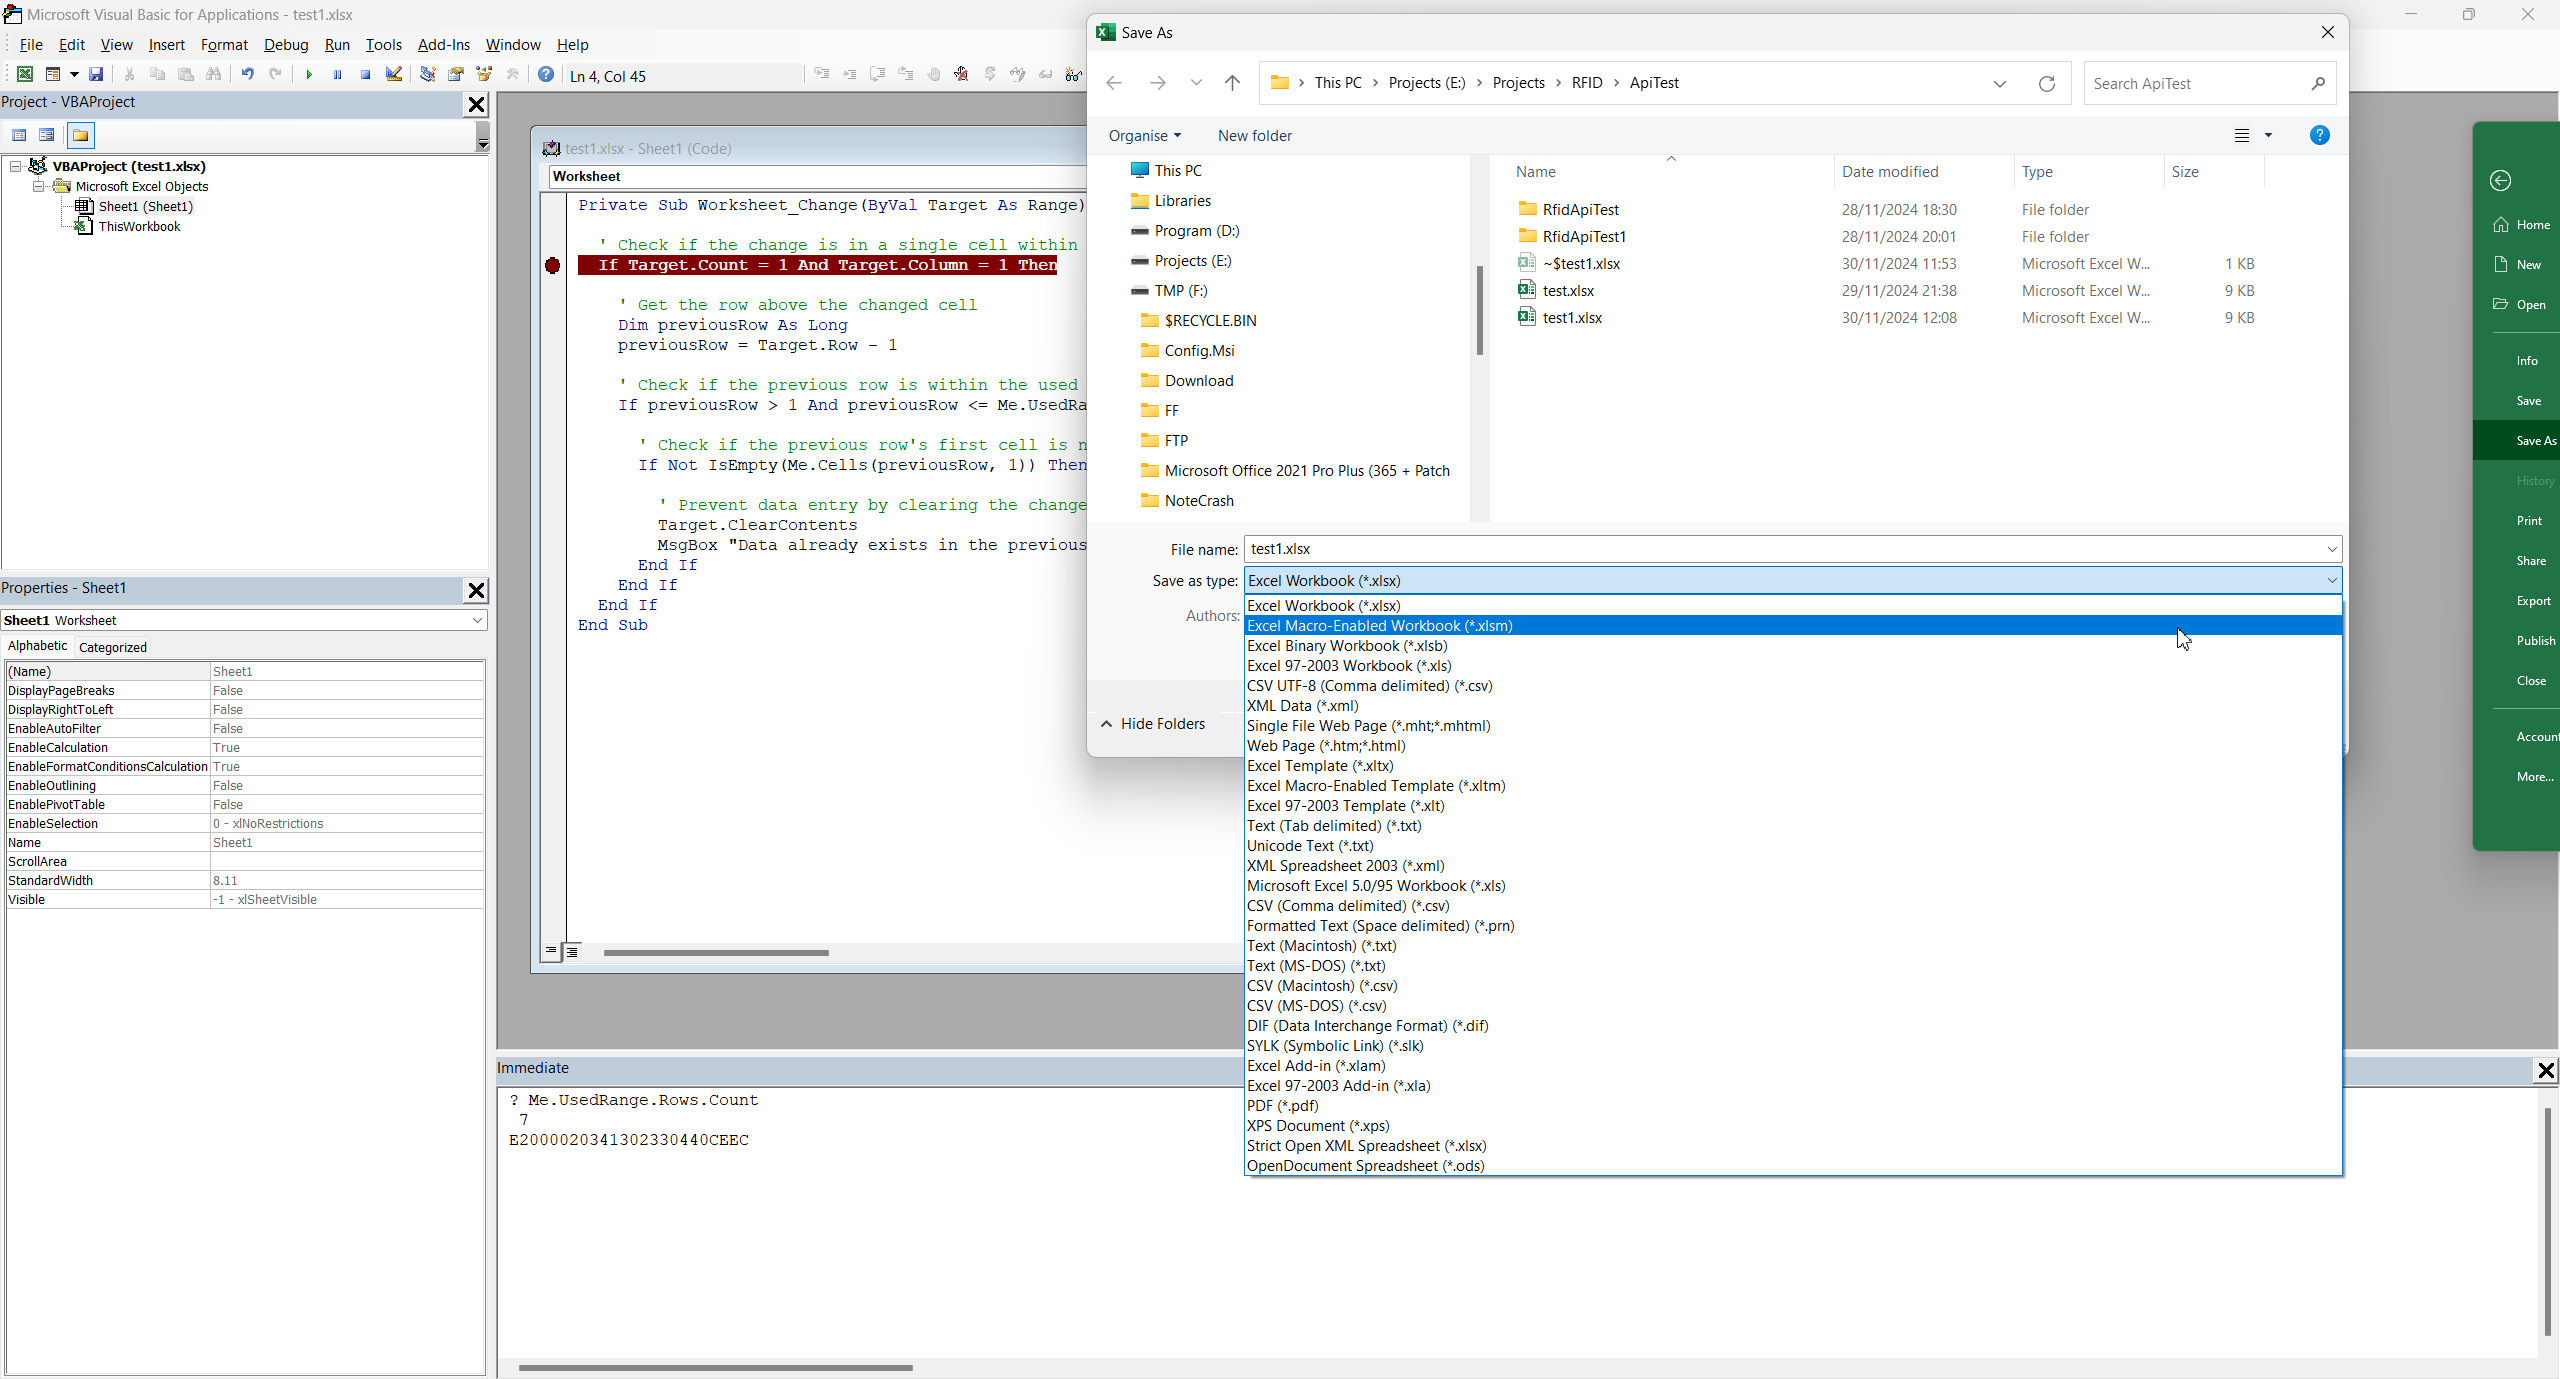Click the code window horizontal scrollbar thumb
This screenshot has height=1379, width=2560.
coord(715,952)
